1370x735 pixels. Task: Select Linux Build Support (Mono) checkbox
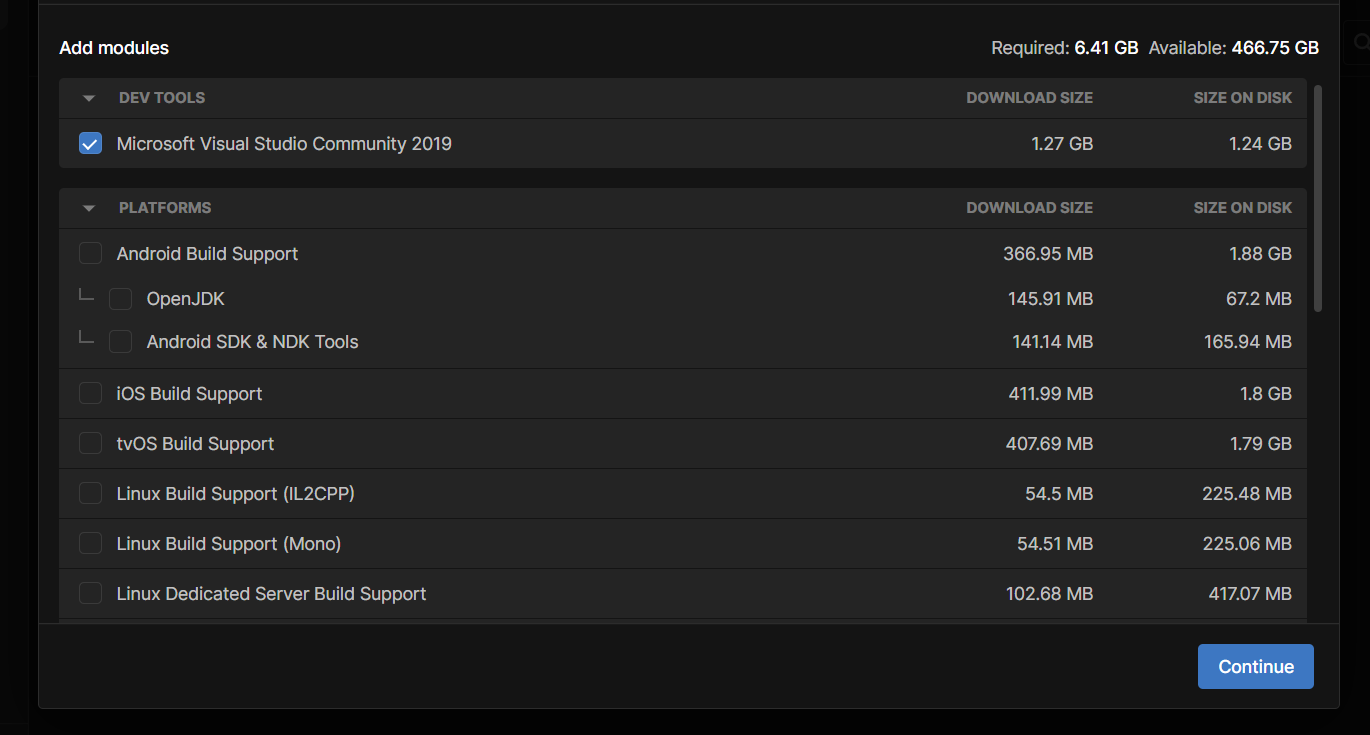(90, 544)
